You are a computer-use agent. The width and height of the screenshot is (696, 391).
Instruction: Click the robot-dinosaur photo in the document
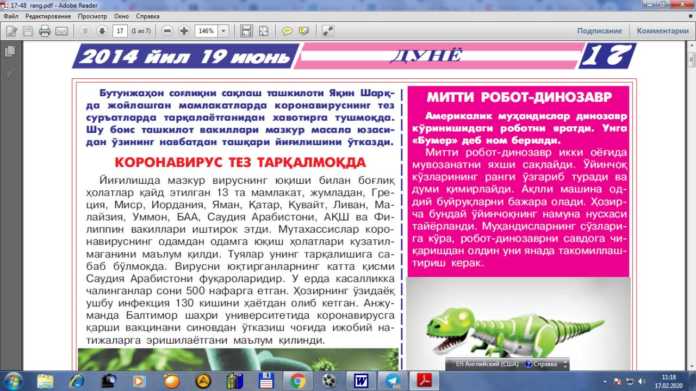tap(518, 325)
